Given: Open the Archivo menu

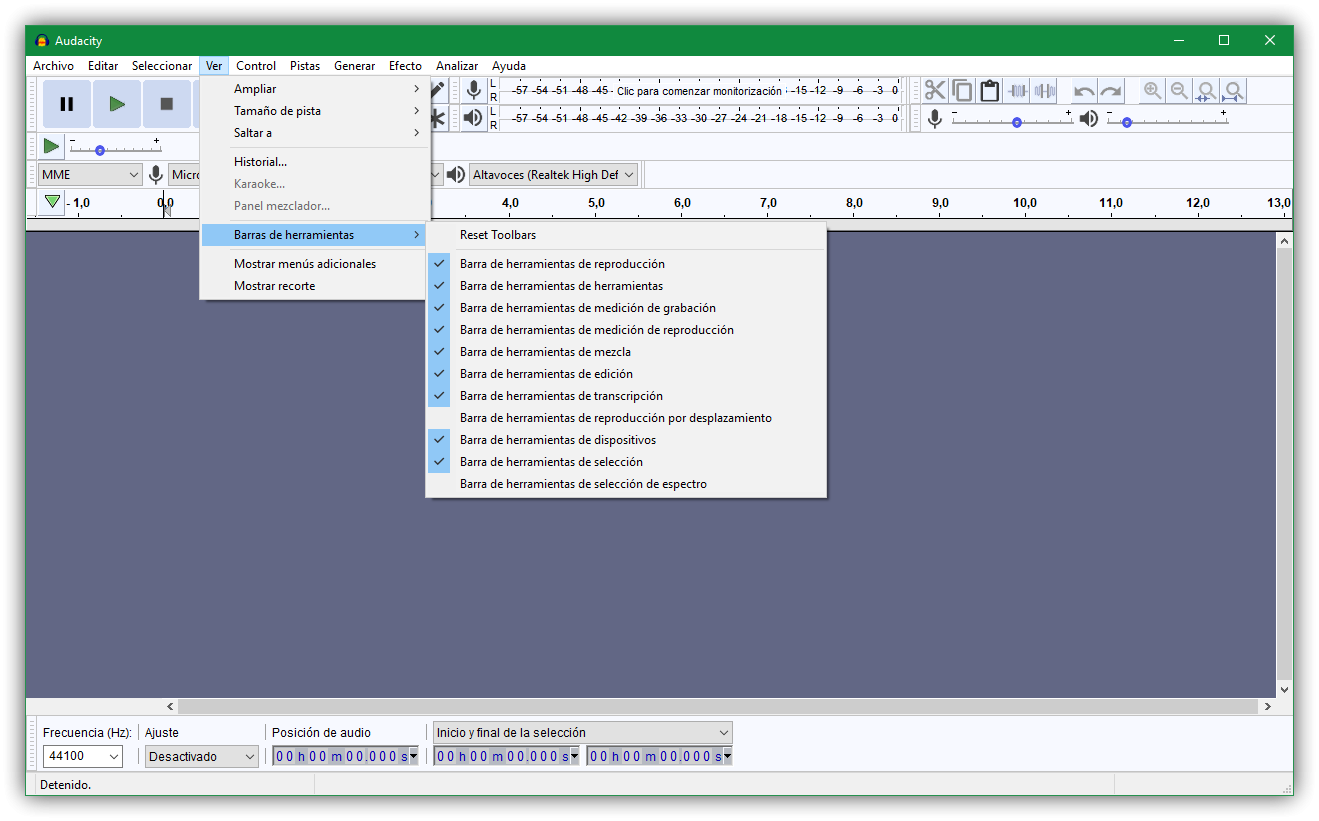Looking at the screenshot, I should (x=53, y=66).
